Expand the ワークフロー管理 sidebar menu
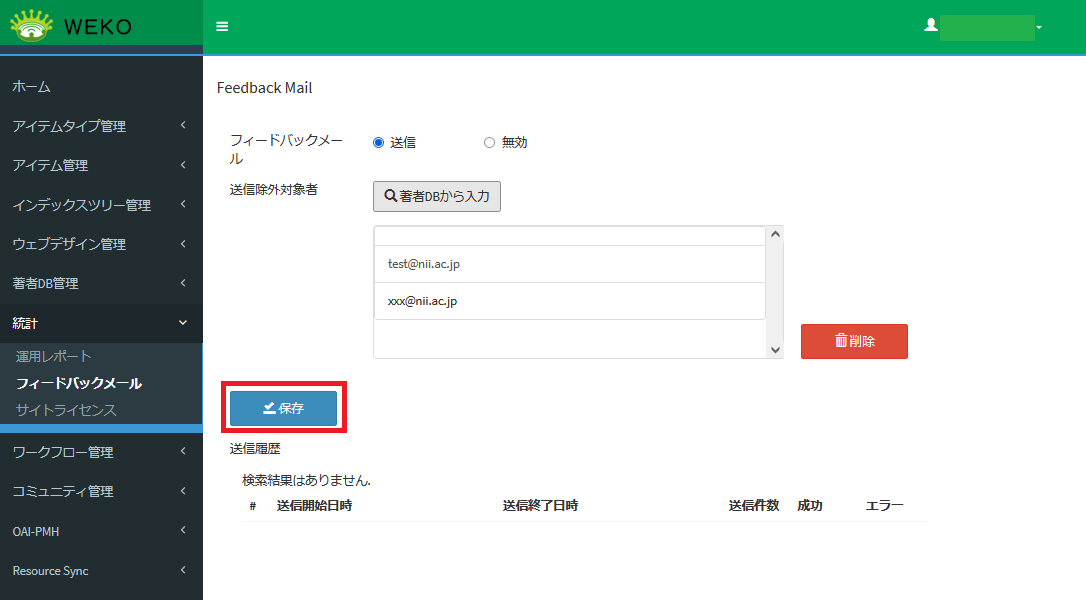The height and width of the screenshot is (600, 1086). 100,452
